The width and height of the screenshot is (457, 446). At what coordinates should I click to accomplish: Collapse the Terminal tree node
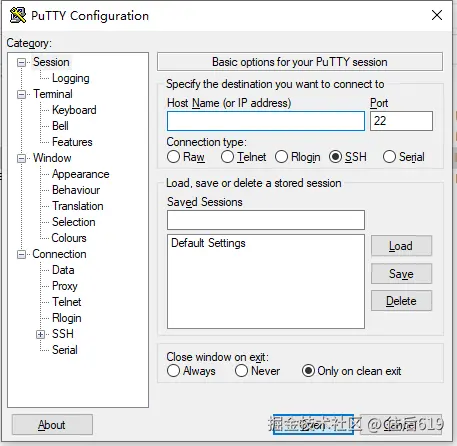(x=22, y=94)
